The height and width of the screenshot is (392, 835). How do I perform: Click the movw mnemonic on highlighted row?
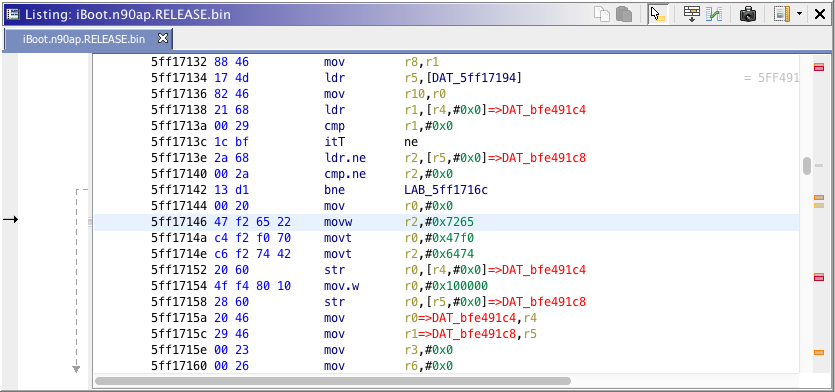[x=338, y=222]
